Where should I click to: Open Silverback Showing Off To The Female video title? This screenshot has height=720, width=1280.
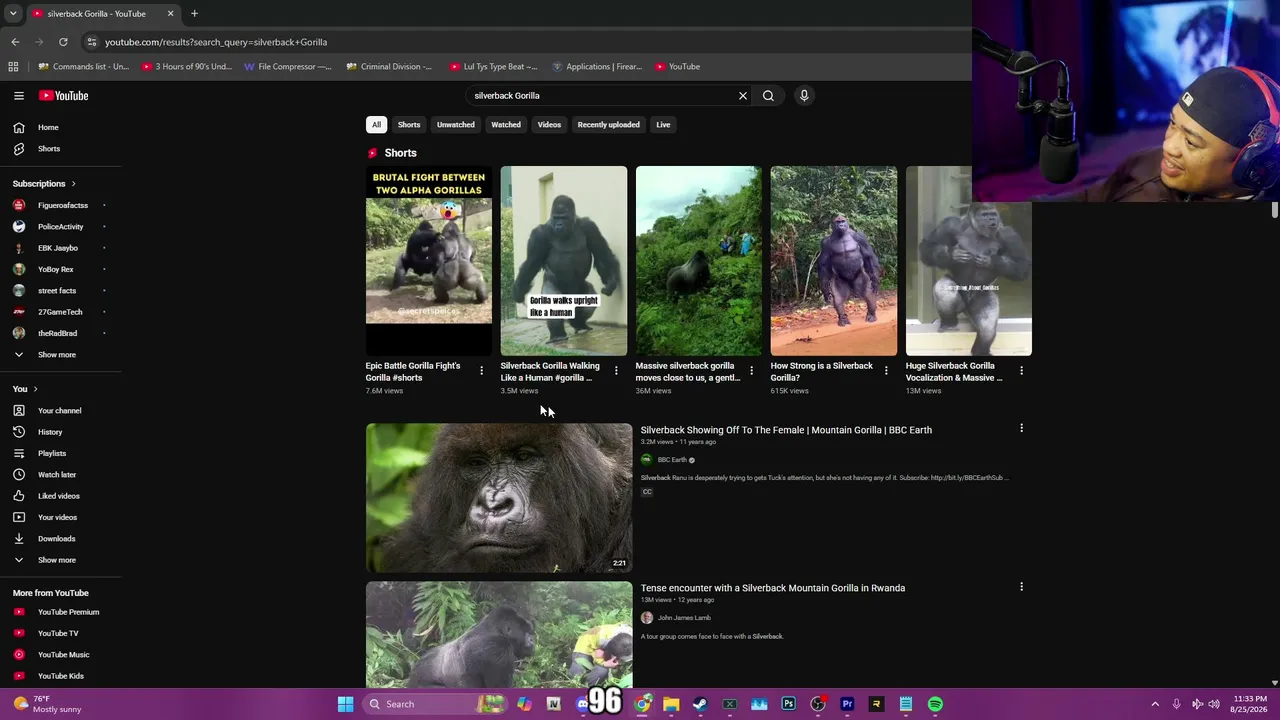[x=786, y=430]
